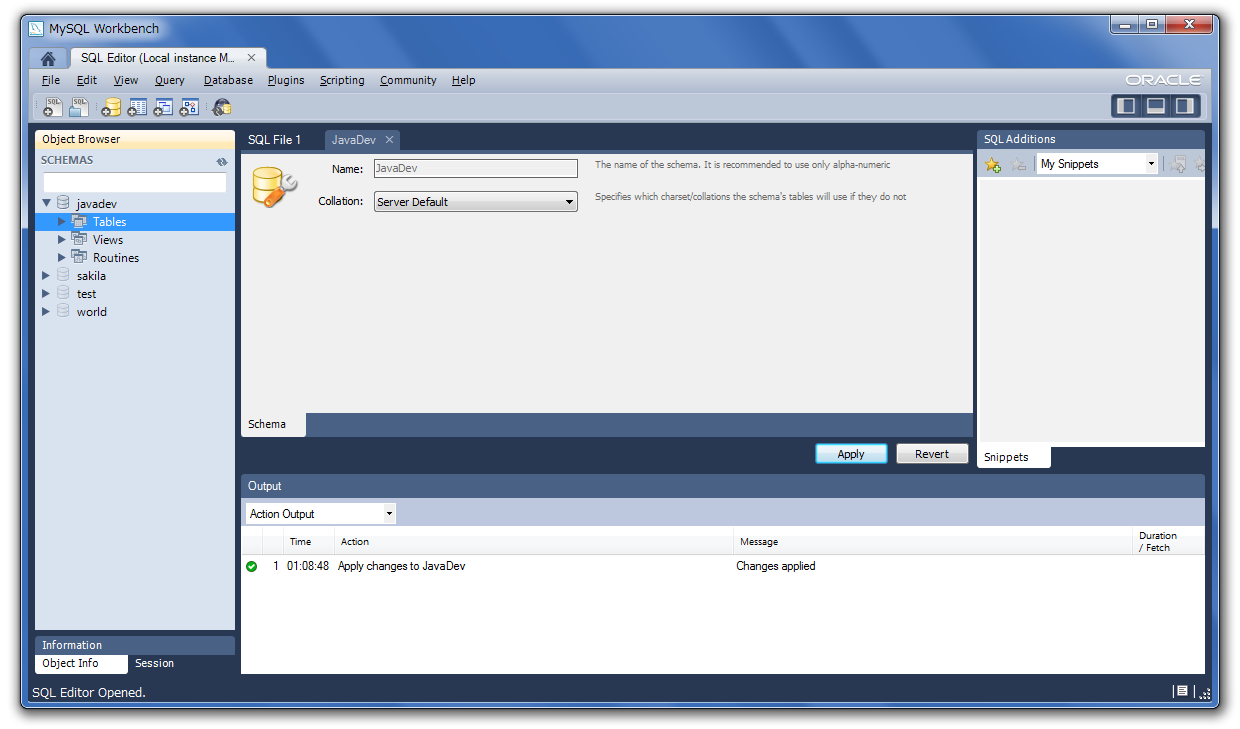Expand the world schema
The image size is (1240, 729).
point(46,311)
